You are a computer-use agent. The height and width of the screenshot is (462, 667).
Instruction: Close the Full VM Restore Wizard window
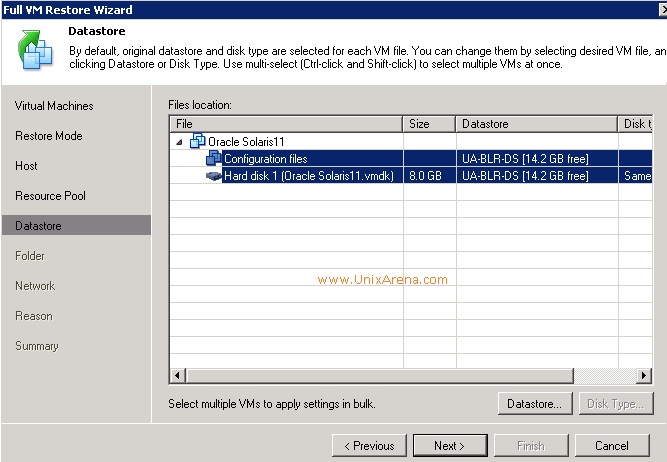click(x=663, y=9)
